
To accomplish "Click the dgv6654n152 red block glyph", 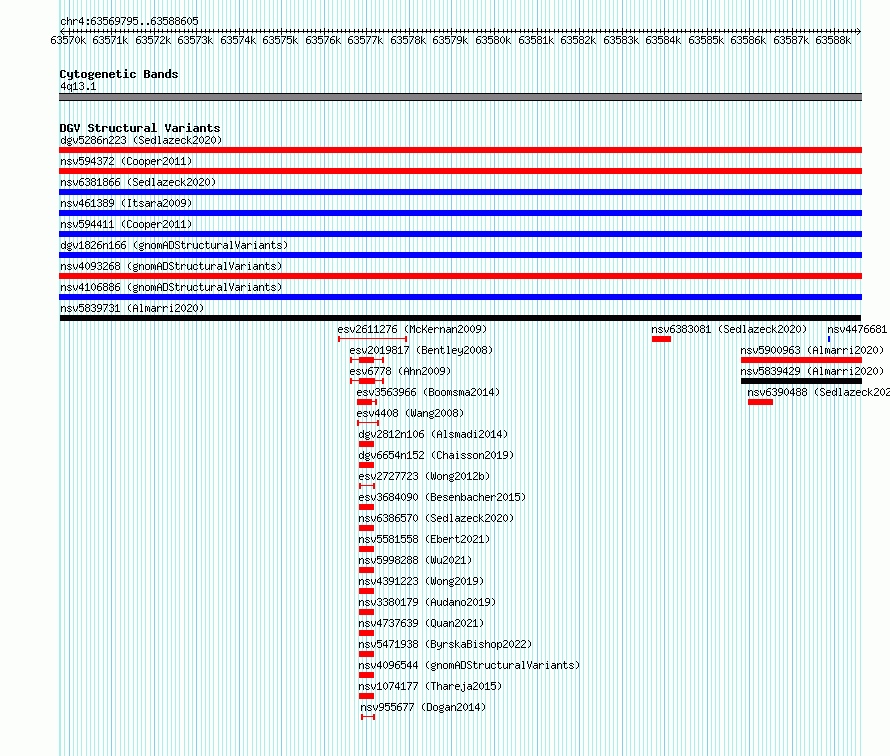I will pyautogui.click(x=366, y=465).
